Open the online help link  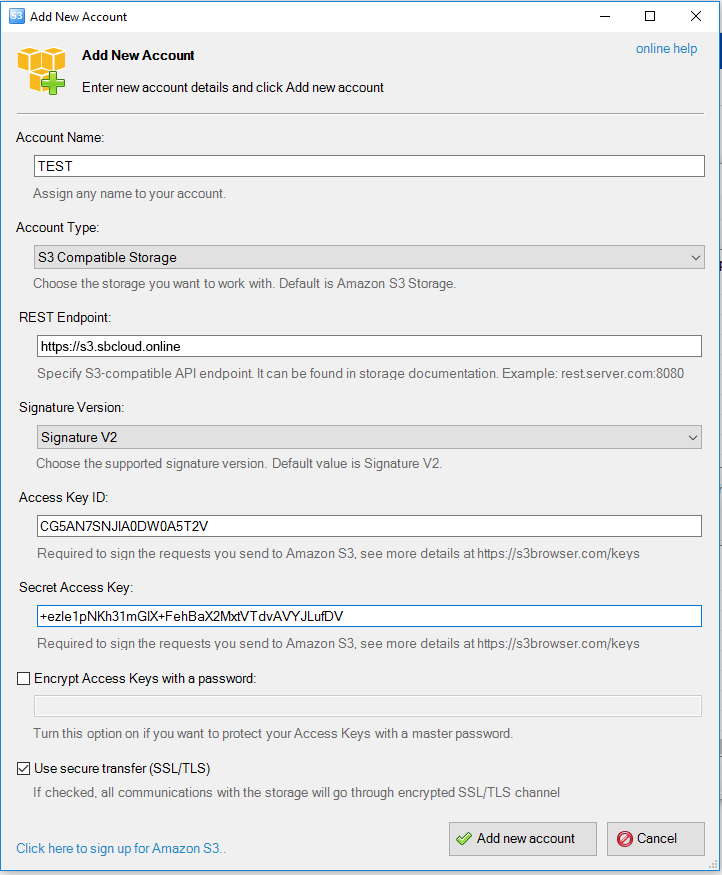click(x=666, y=49)
